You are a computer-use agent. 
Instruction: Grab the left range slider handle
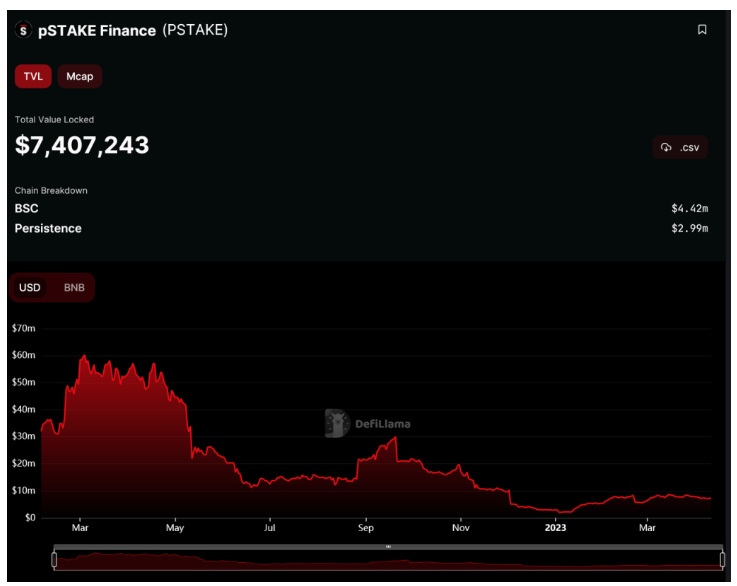tap(54, 559)
